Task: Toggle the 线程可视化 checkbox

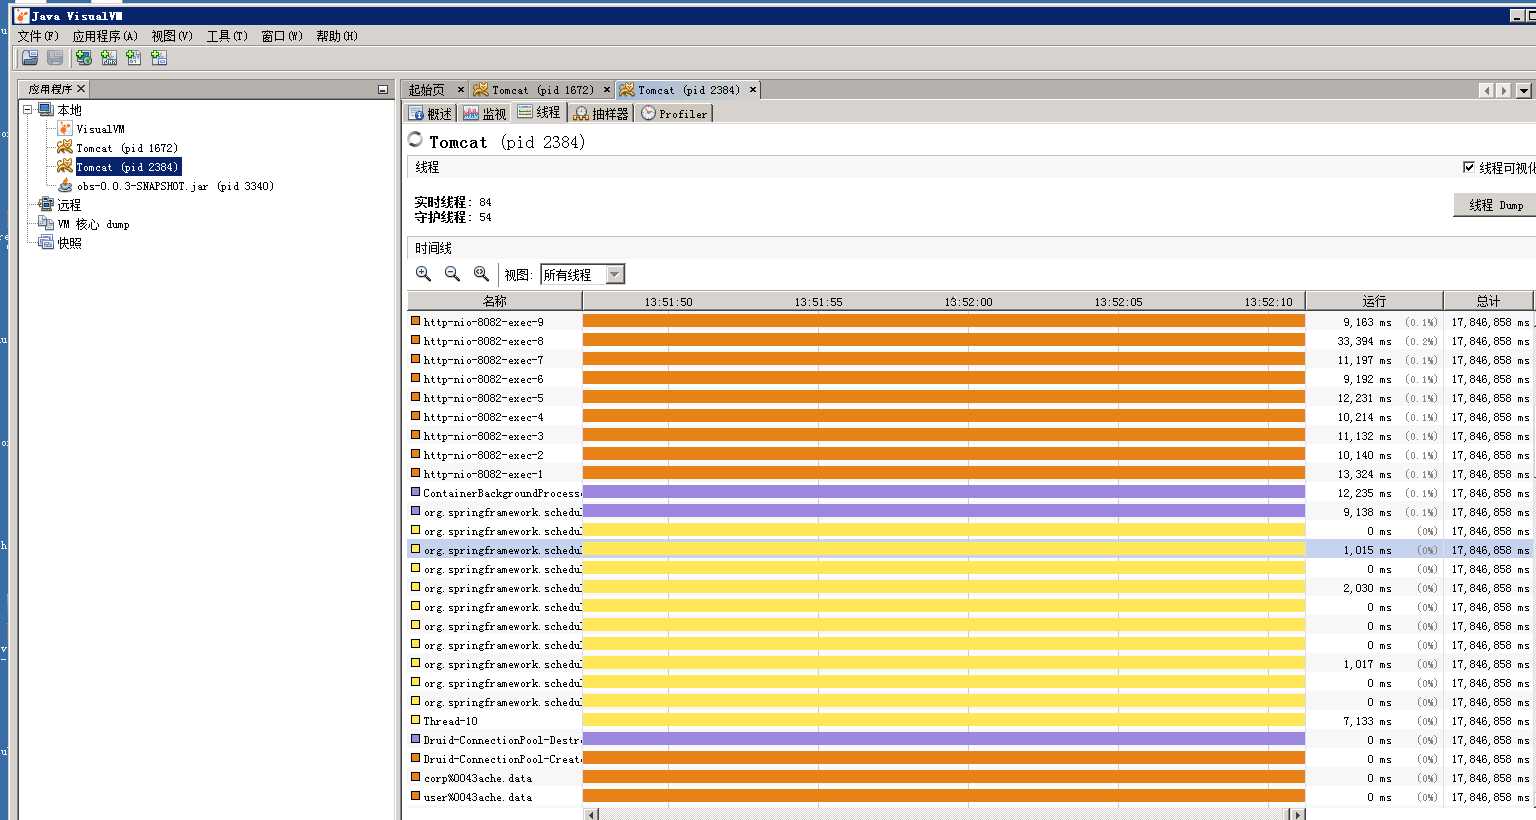Action: pyautogui.click(x=1469, y=167)
